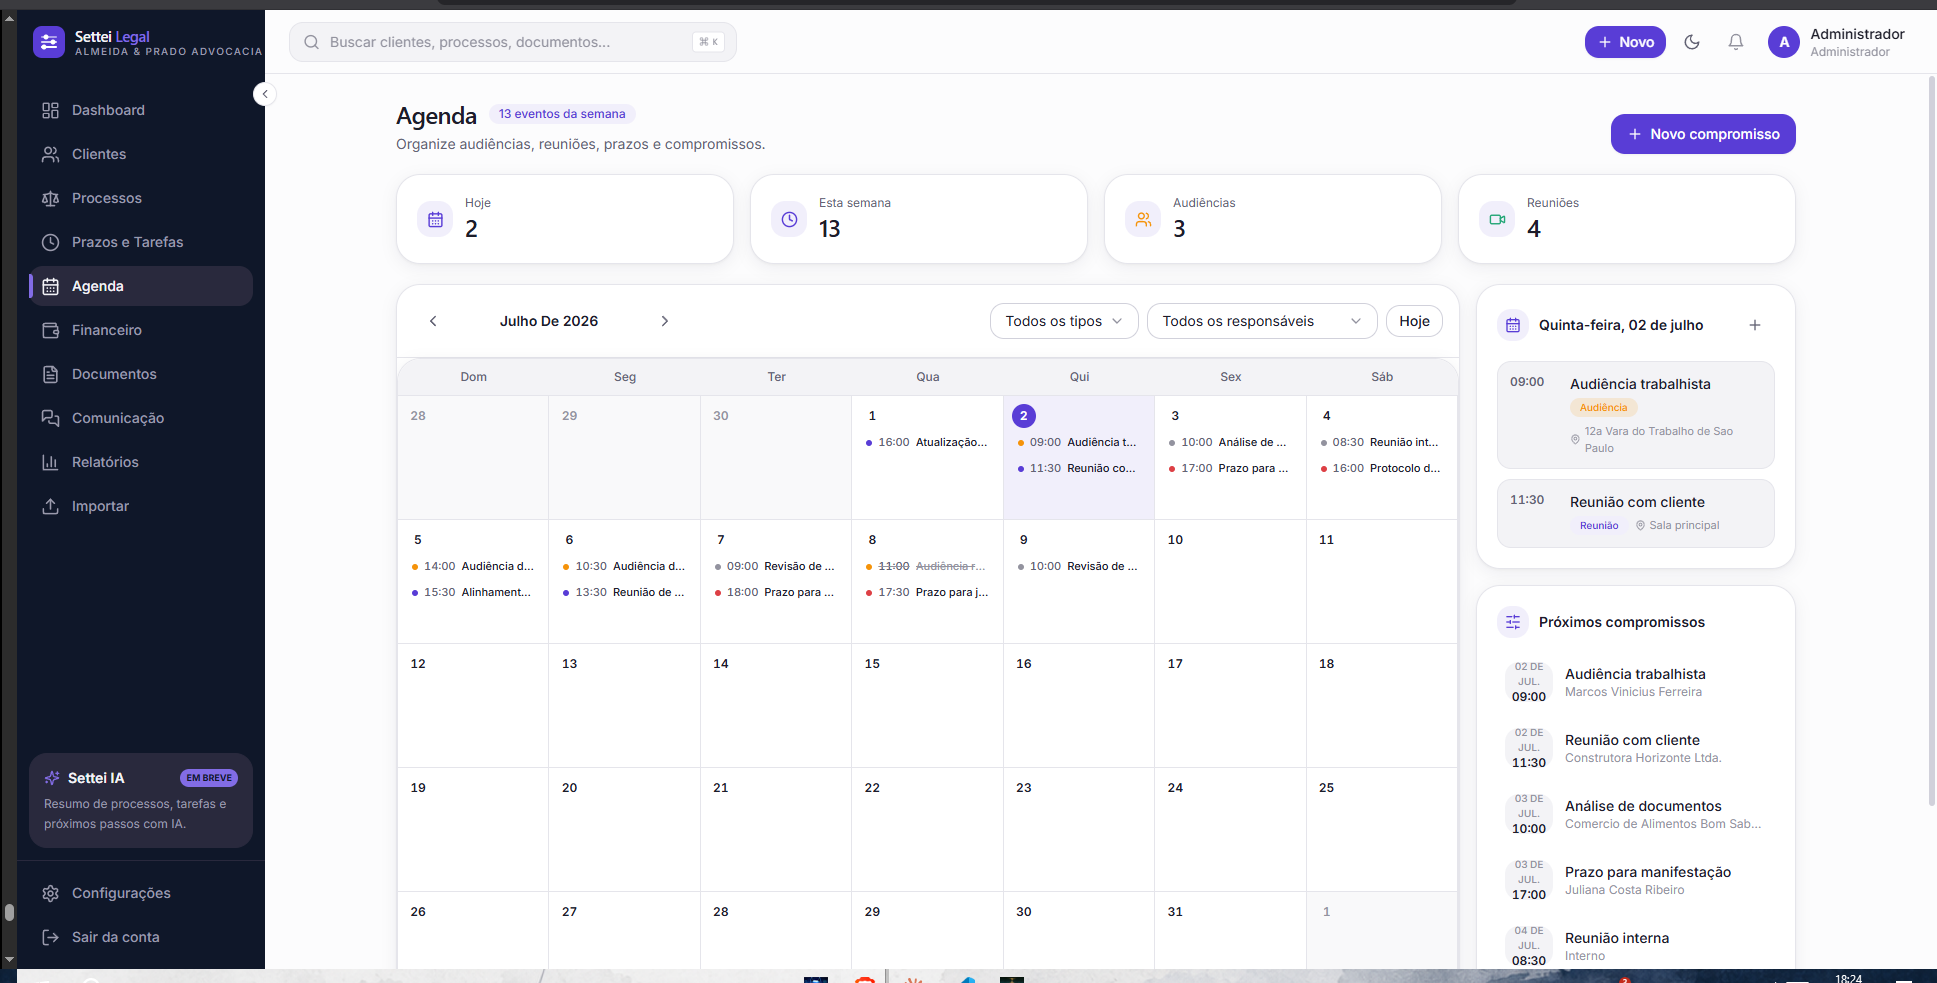Open the Todos os tipos dropdown

coord(1064,321)
